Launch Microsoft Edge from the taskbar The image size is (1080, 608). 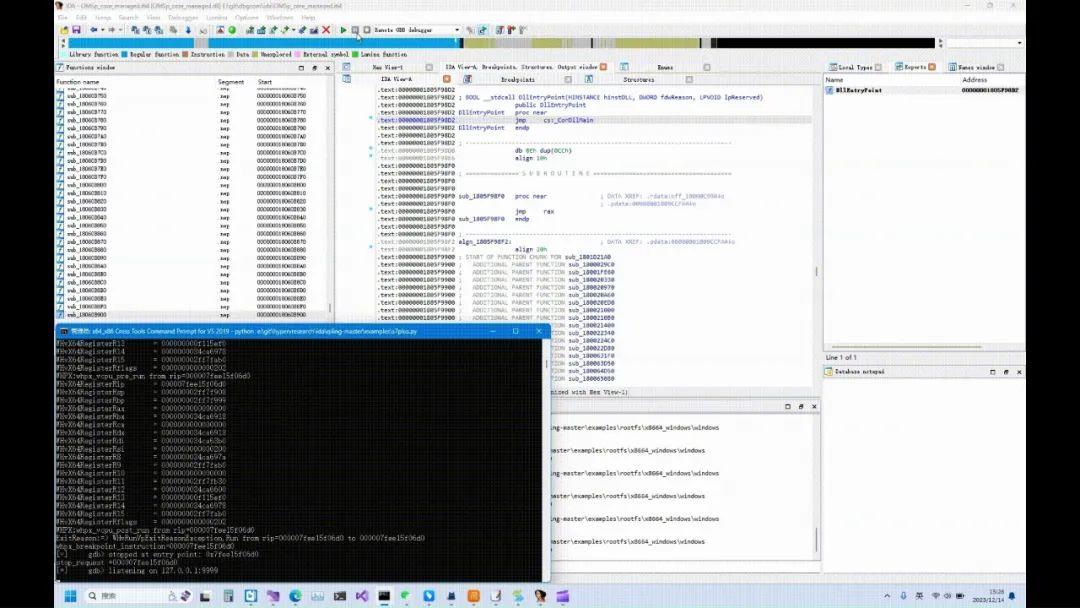tap(295, 596)
